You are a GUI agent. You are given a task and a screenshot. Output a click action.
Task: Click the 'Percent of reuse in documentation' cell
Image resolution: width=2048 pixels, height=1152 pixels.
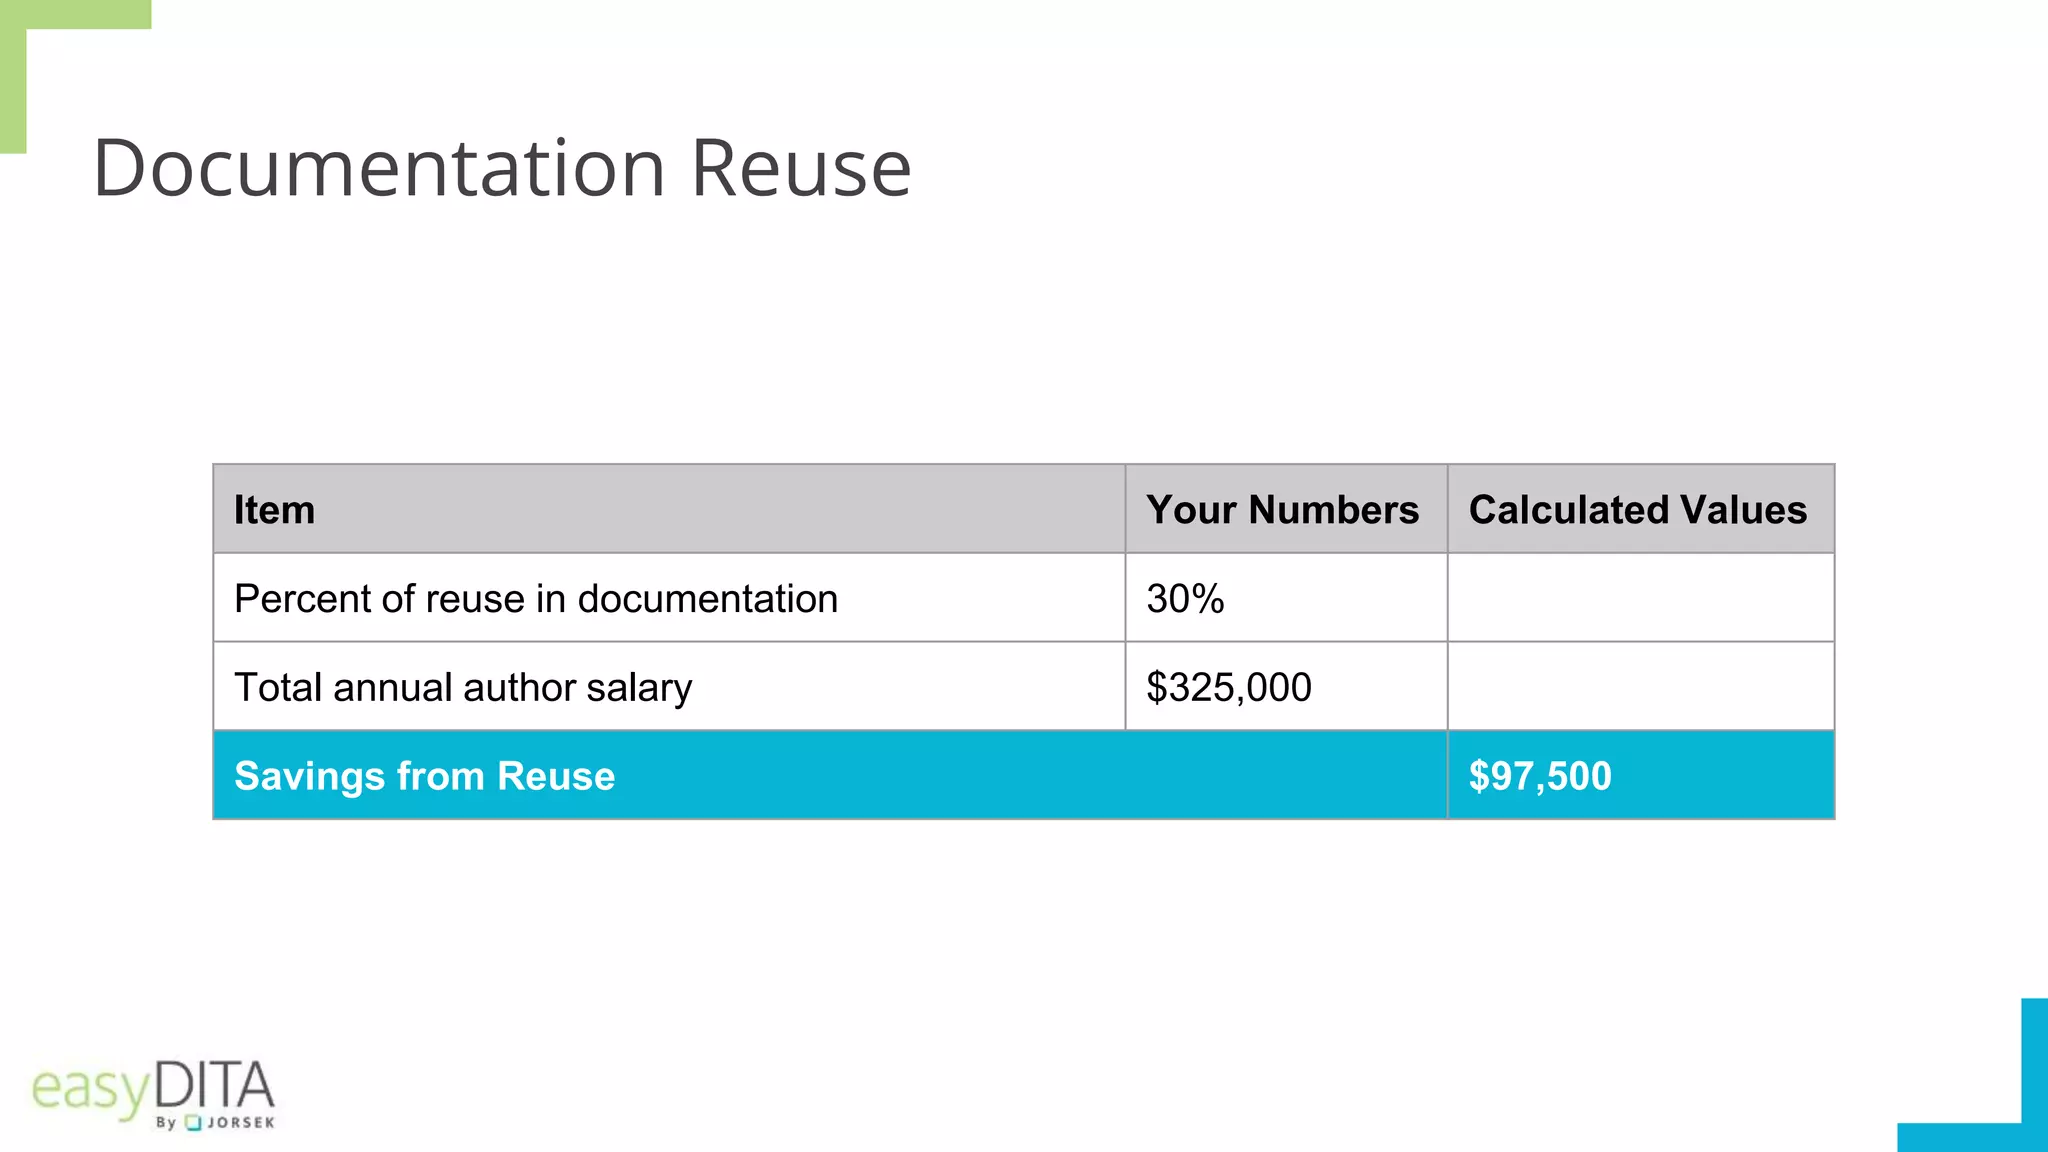[x=536, y=599]
